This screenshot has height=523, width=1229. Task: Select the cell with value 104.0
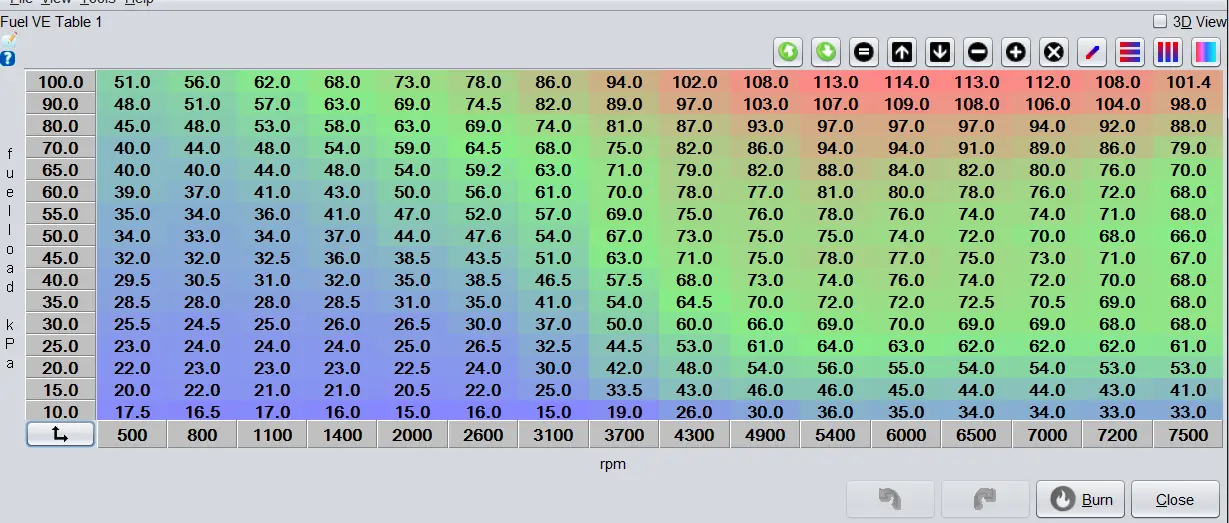click(x=1117, y=104)
